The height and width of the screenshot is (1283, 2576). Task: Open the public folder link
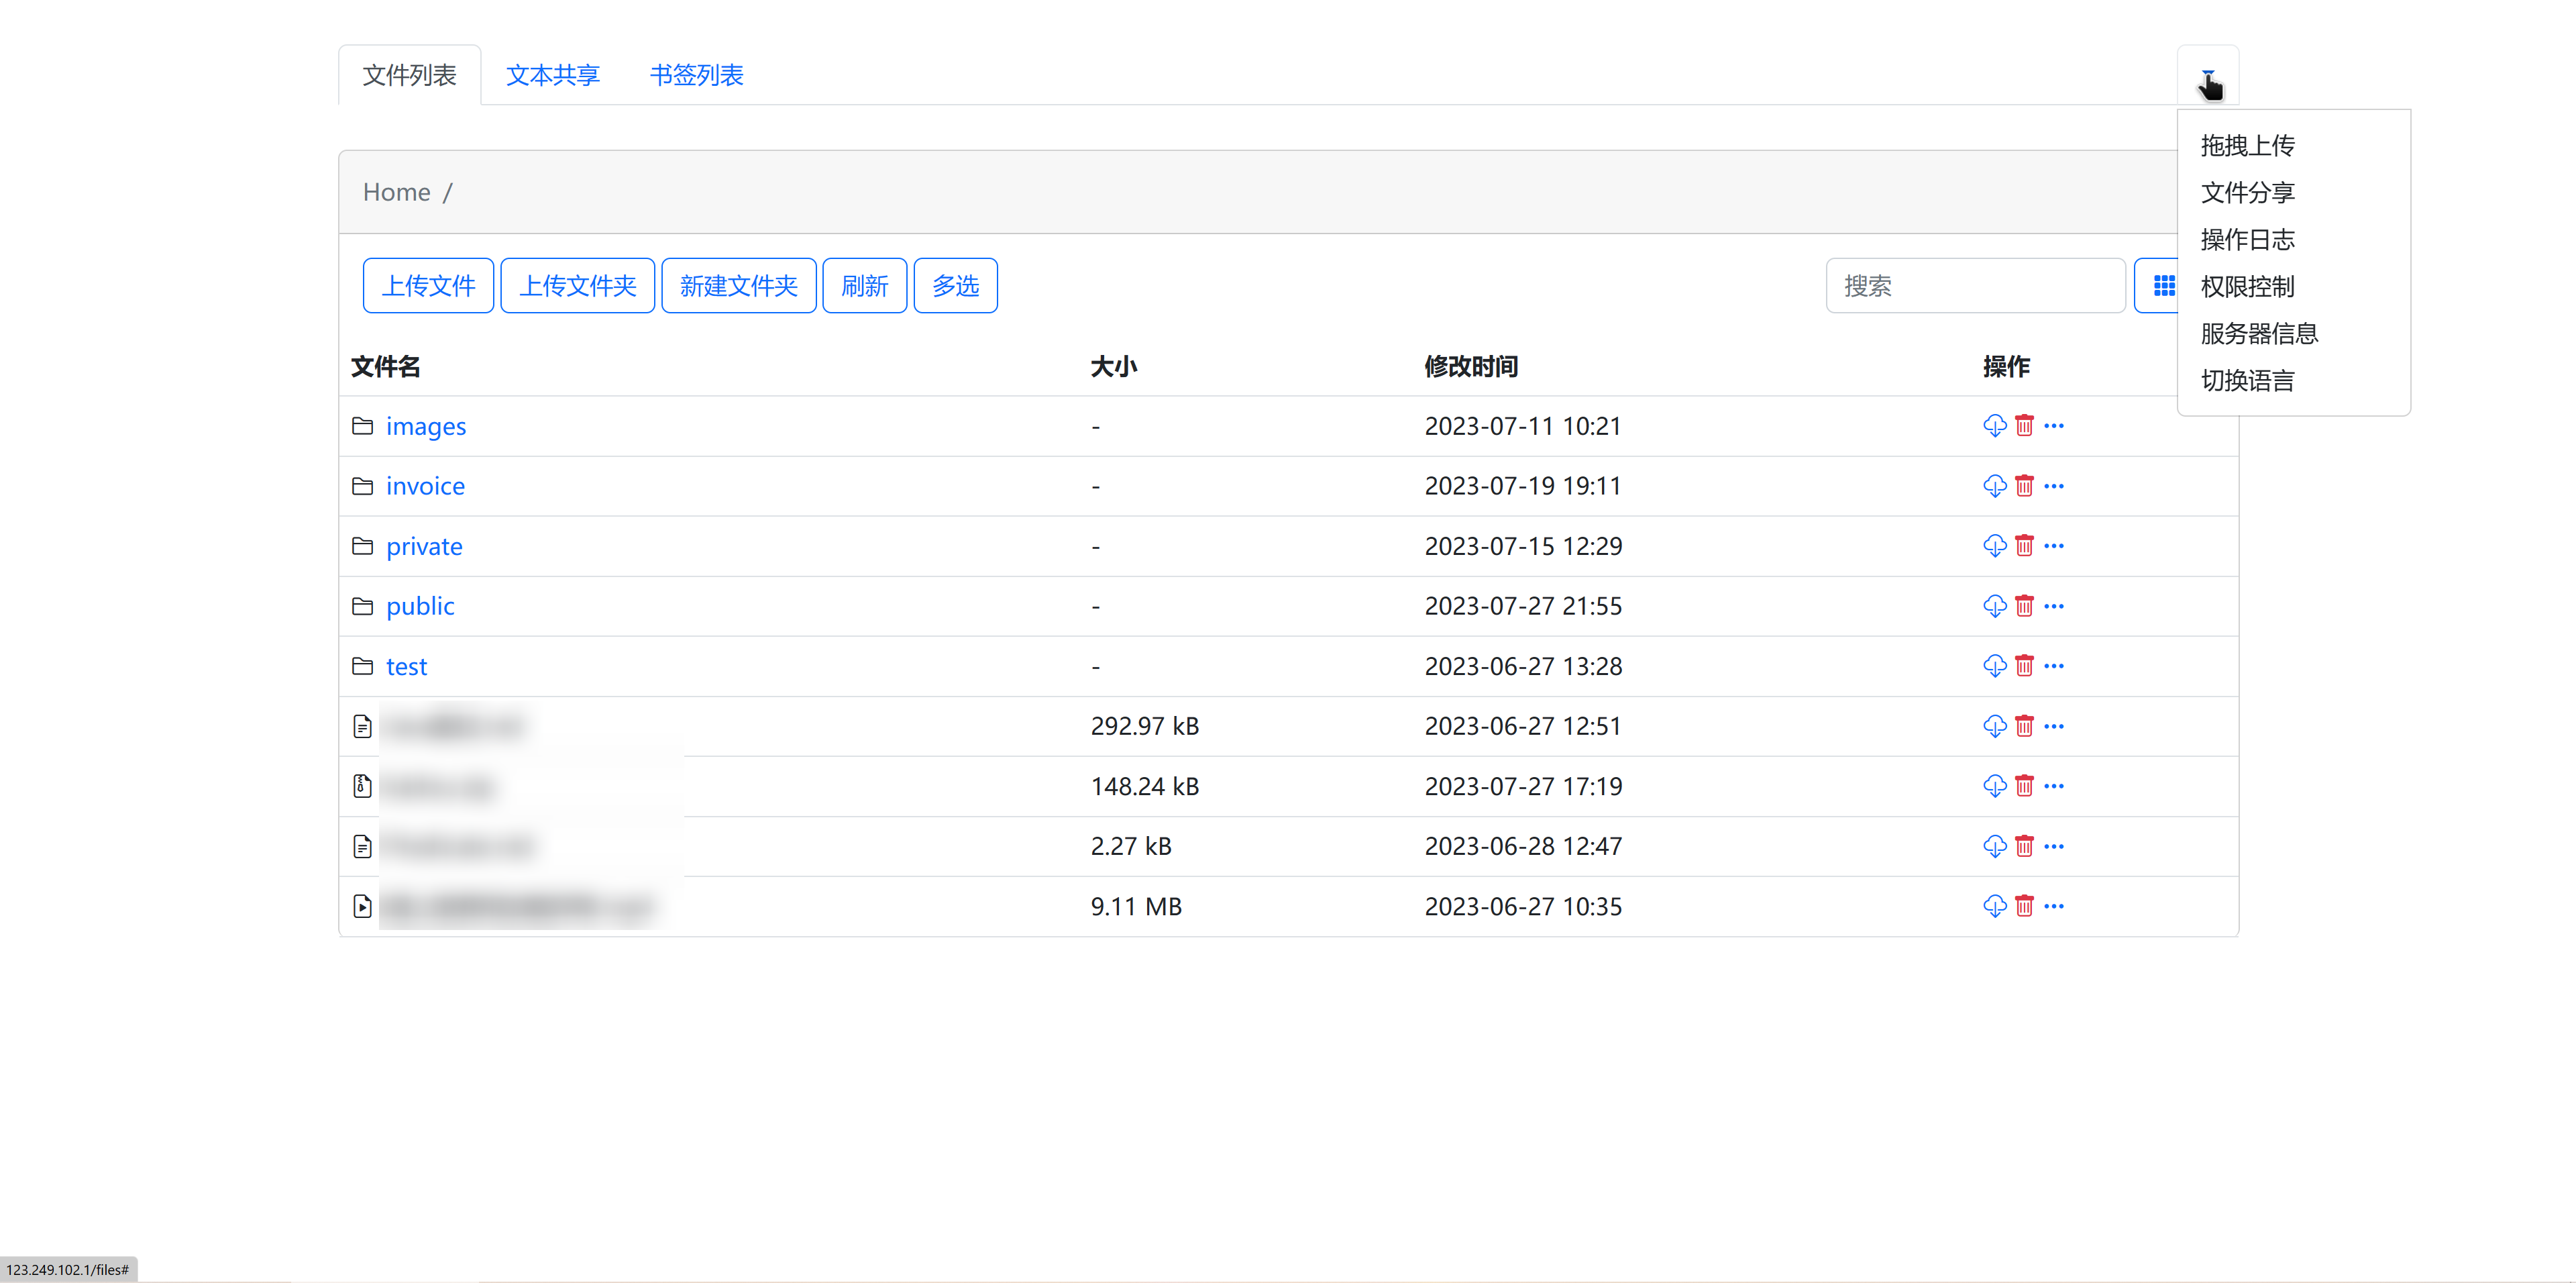coord(420,606)
